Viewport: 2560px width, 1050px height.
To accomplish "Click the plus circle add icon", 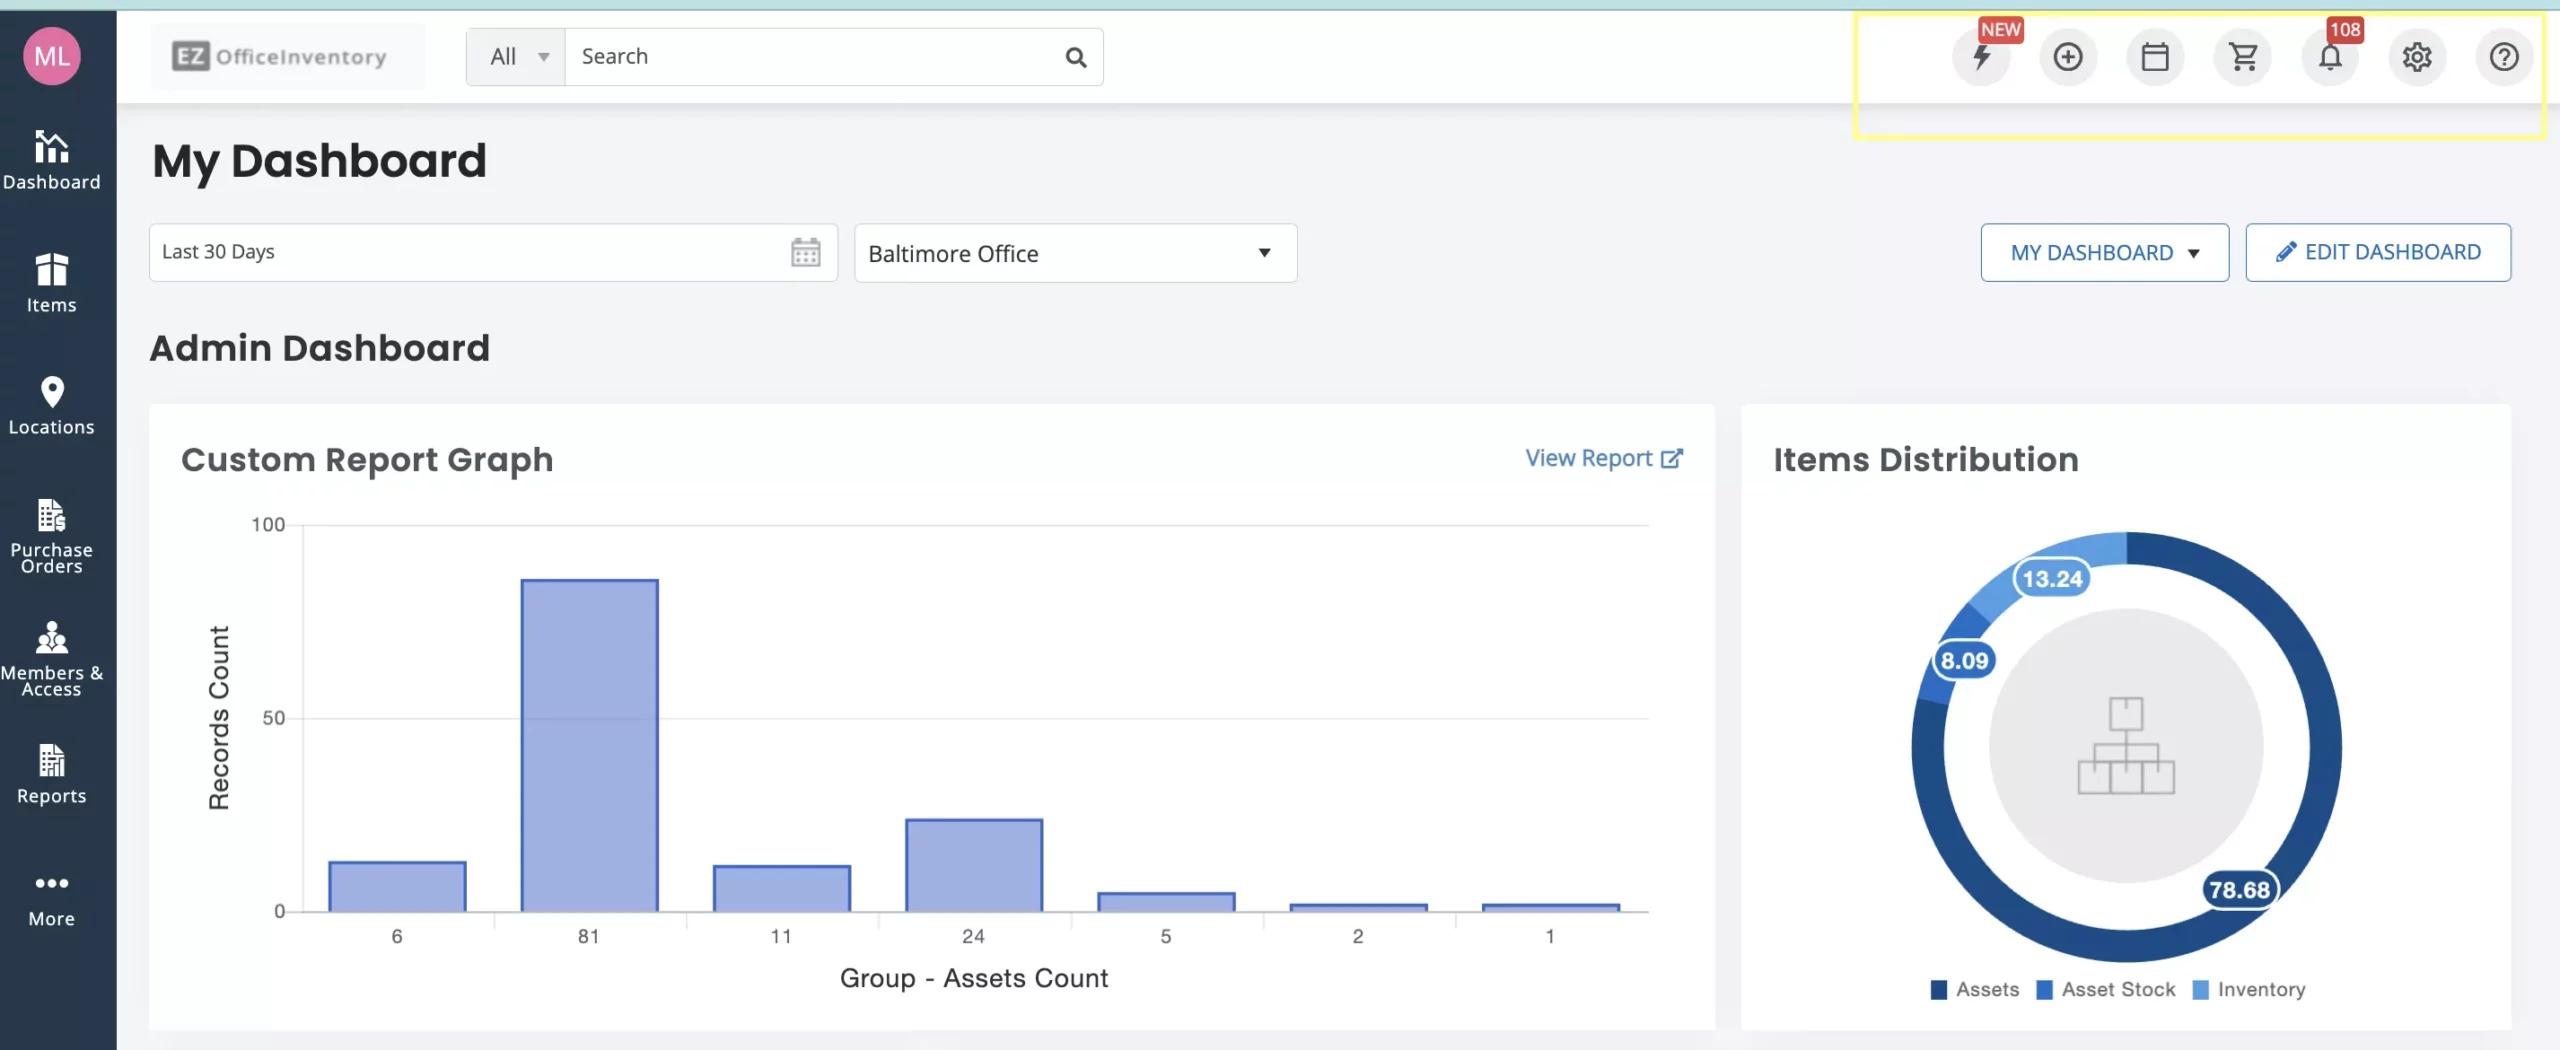I will [x=2068, y=57].
